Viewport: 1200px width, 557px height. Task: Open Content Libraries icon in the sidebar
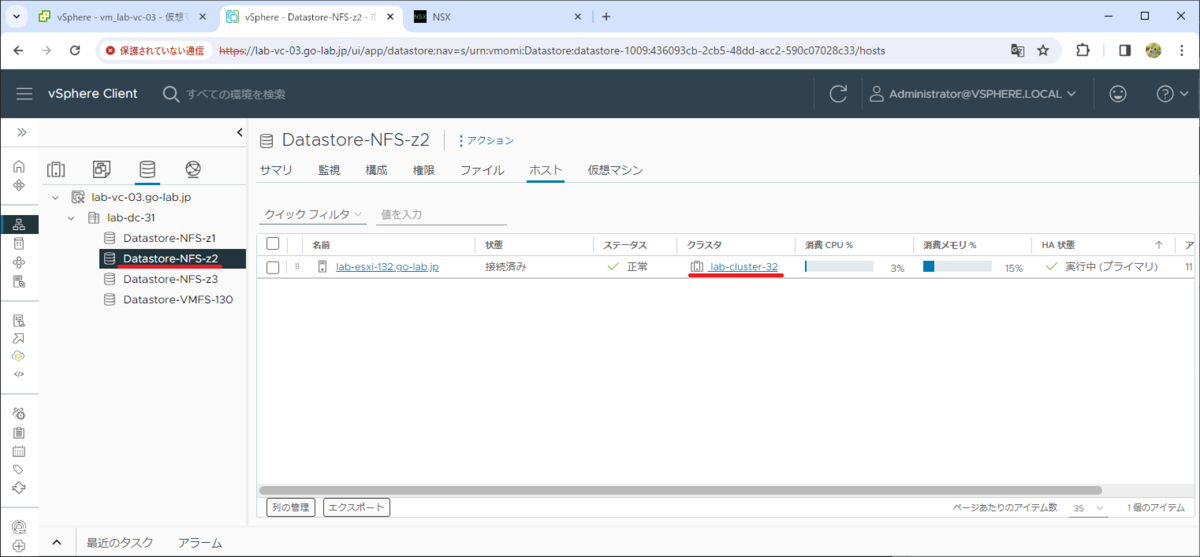pos(19,243)
